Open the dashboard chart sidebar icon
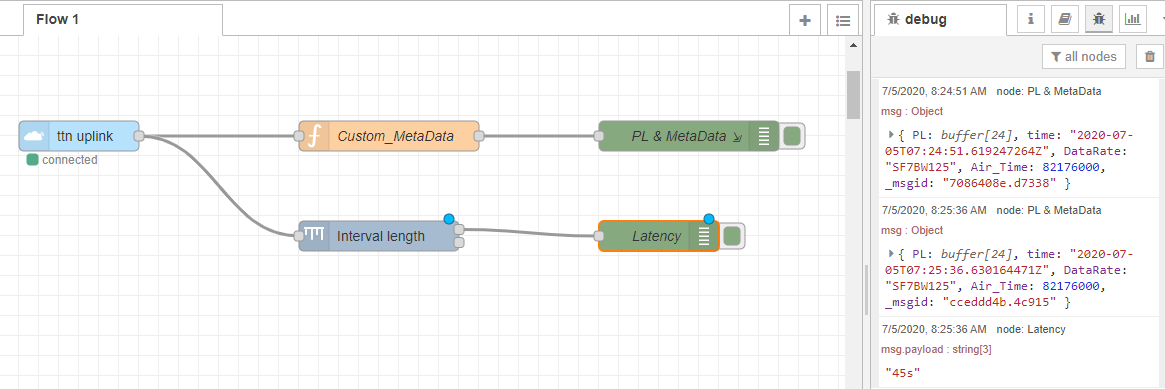Image resolution: width=1165 pixels, height=389 pixels. 1133,19
